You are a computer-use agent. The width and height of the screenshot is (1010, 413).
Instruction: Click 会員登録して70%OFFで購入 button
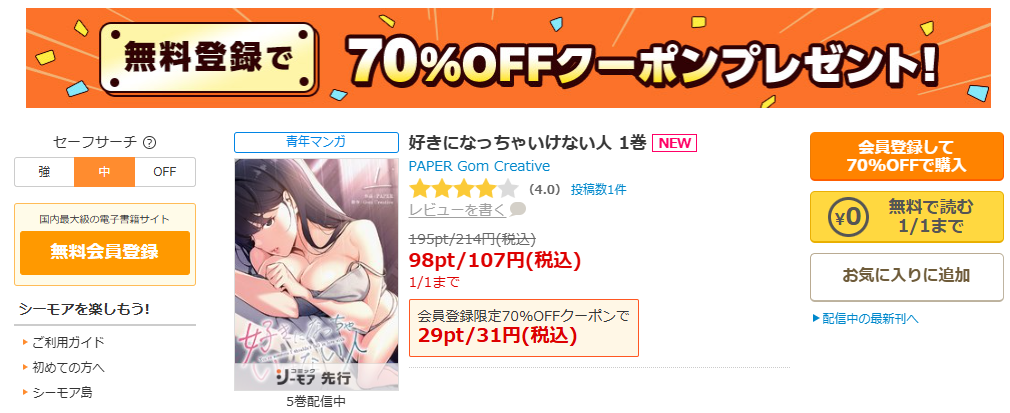906,157
